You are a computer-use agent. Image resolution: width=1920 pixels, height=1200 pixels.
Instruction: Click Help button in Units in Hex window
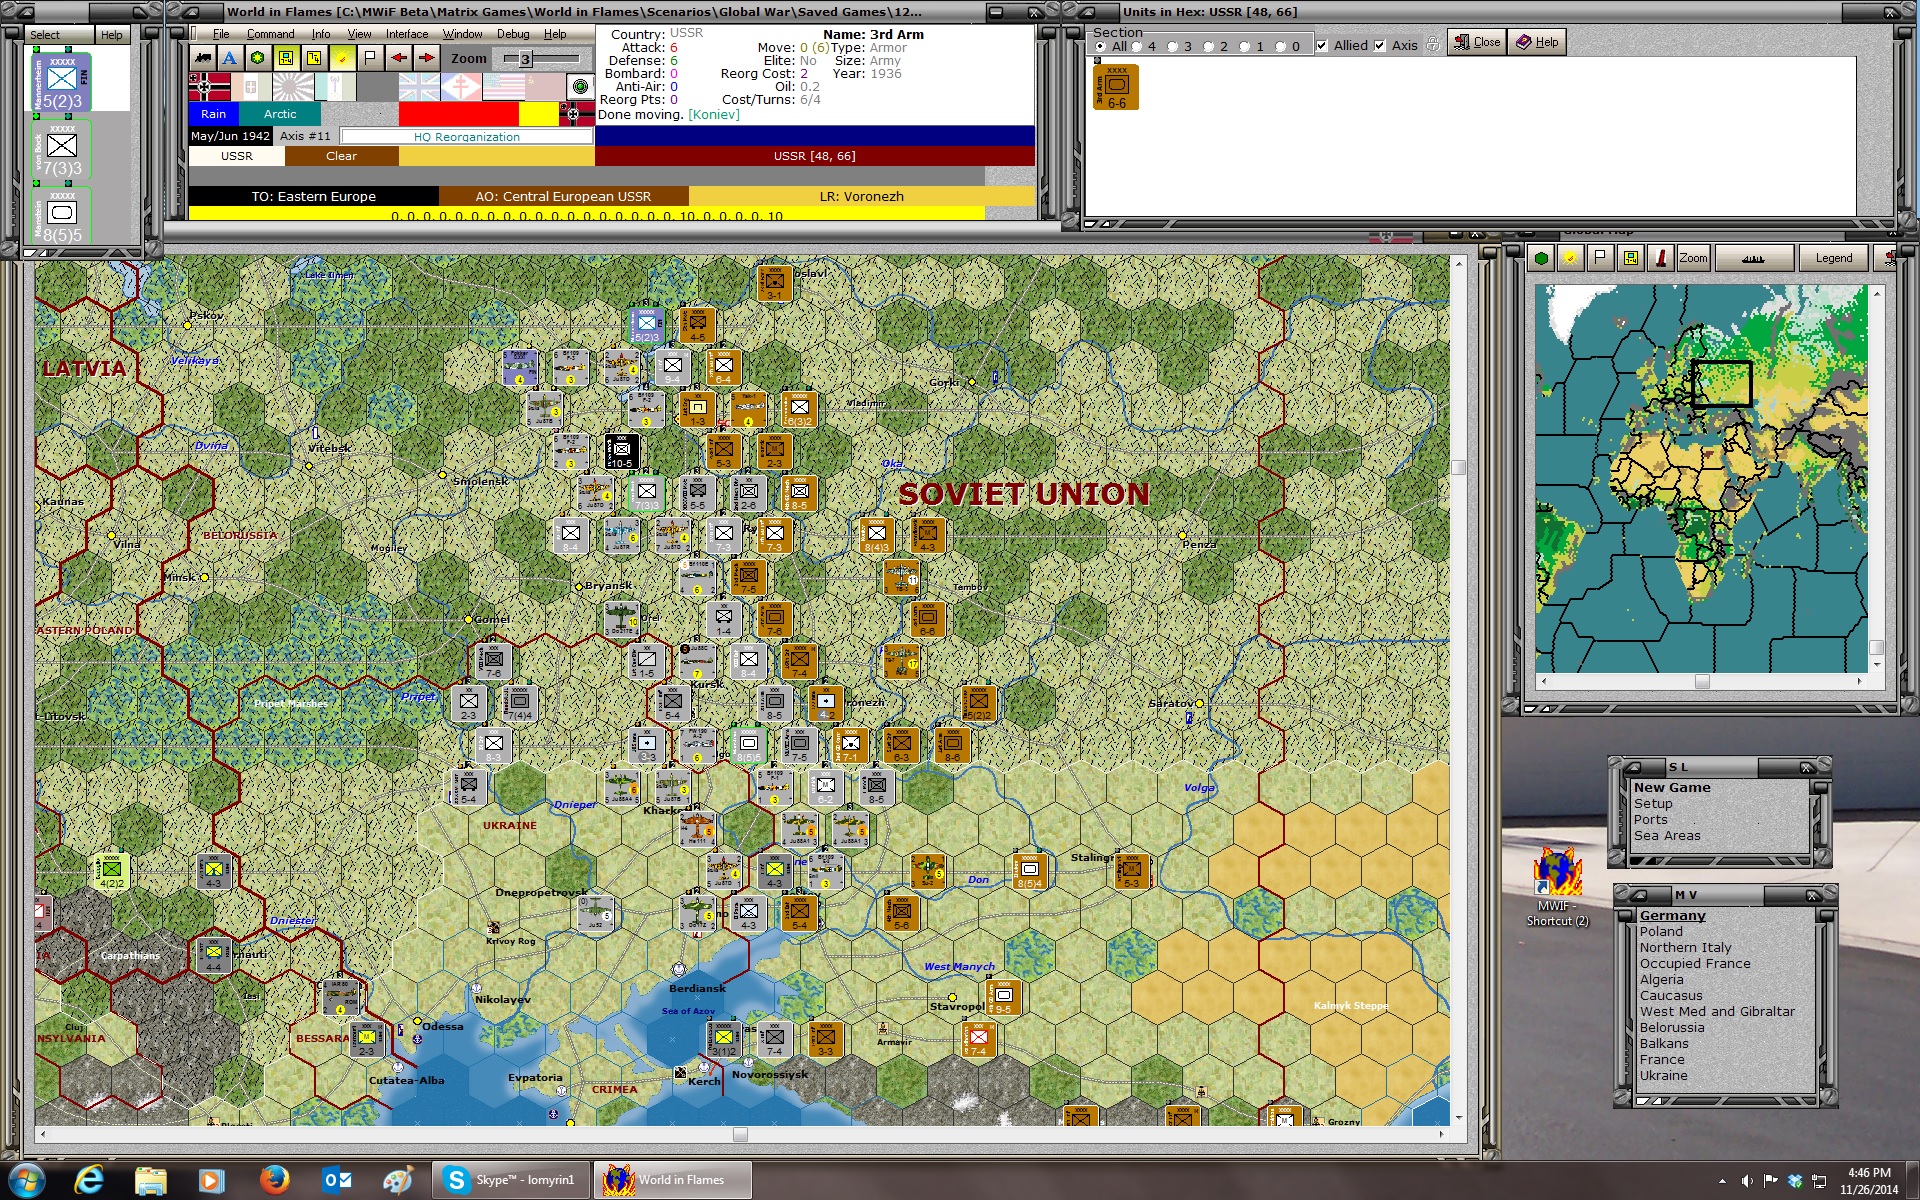pos(1537,42)
